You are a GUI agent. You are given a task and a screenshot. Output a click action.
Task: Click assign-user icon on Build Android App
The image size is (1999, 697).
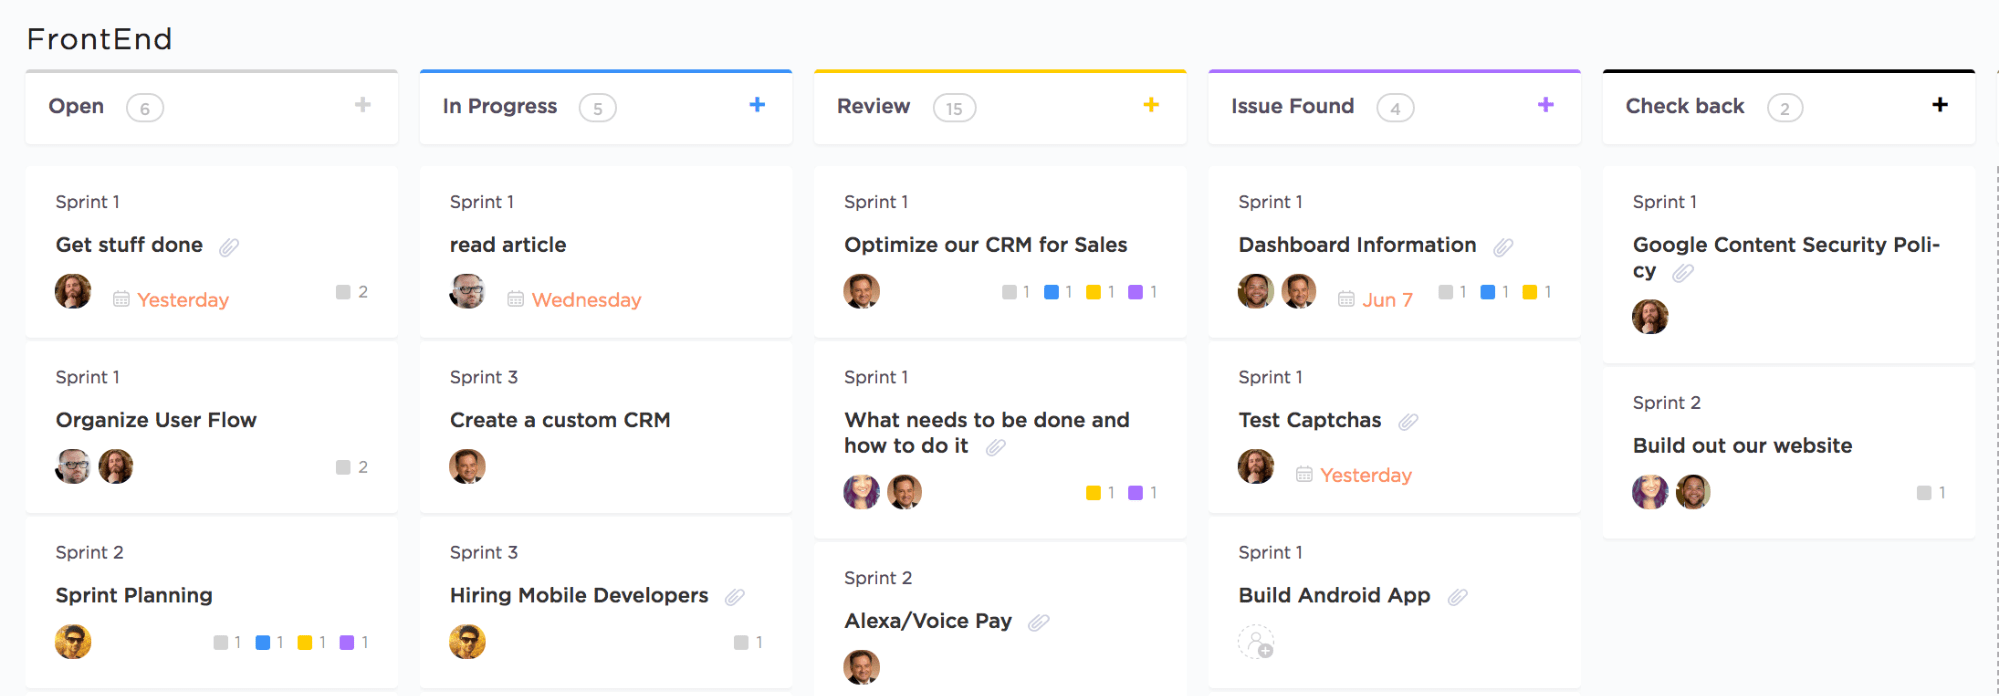[x=1256, y=642]
